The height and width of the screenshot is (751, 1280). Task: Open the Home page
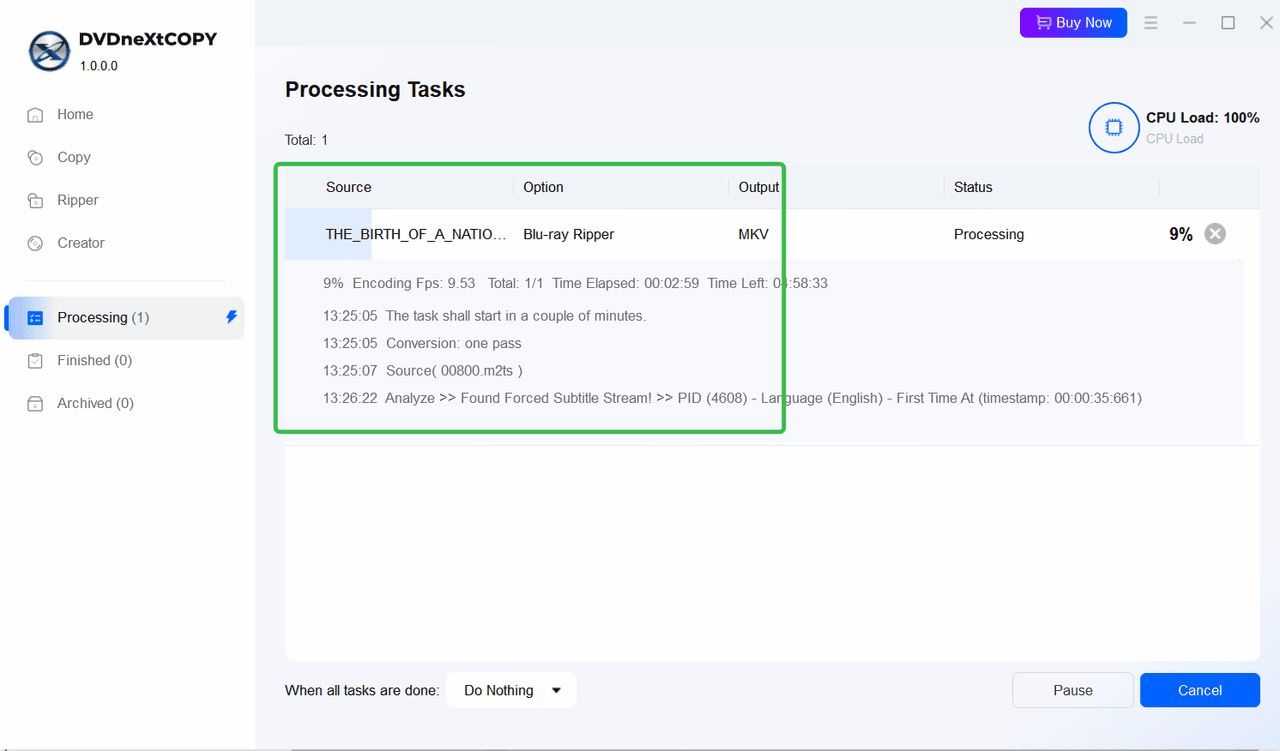click(x=75, y=115)
